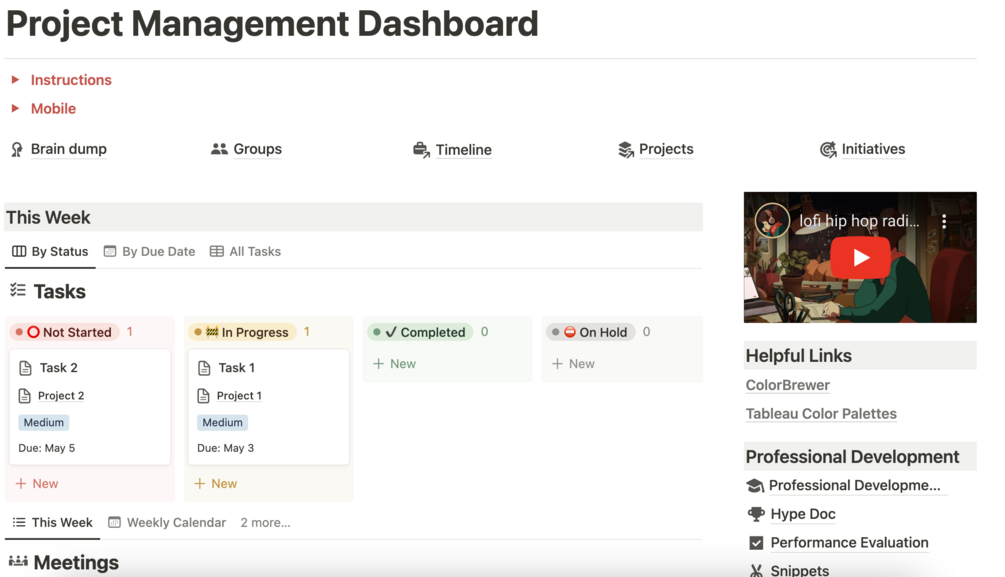Click the Professional Development graduation cap icon
Image resolution: width=1005 pixels, height=577 pixels.
755,486
